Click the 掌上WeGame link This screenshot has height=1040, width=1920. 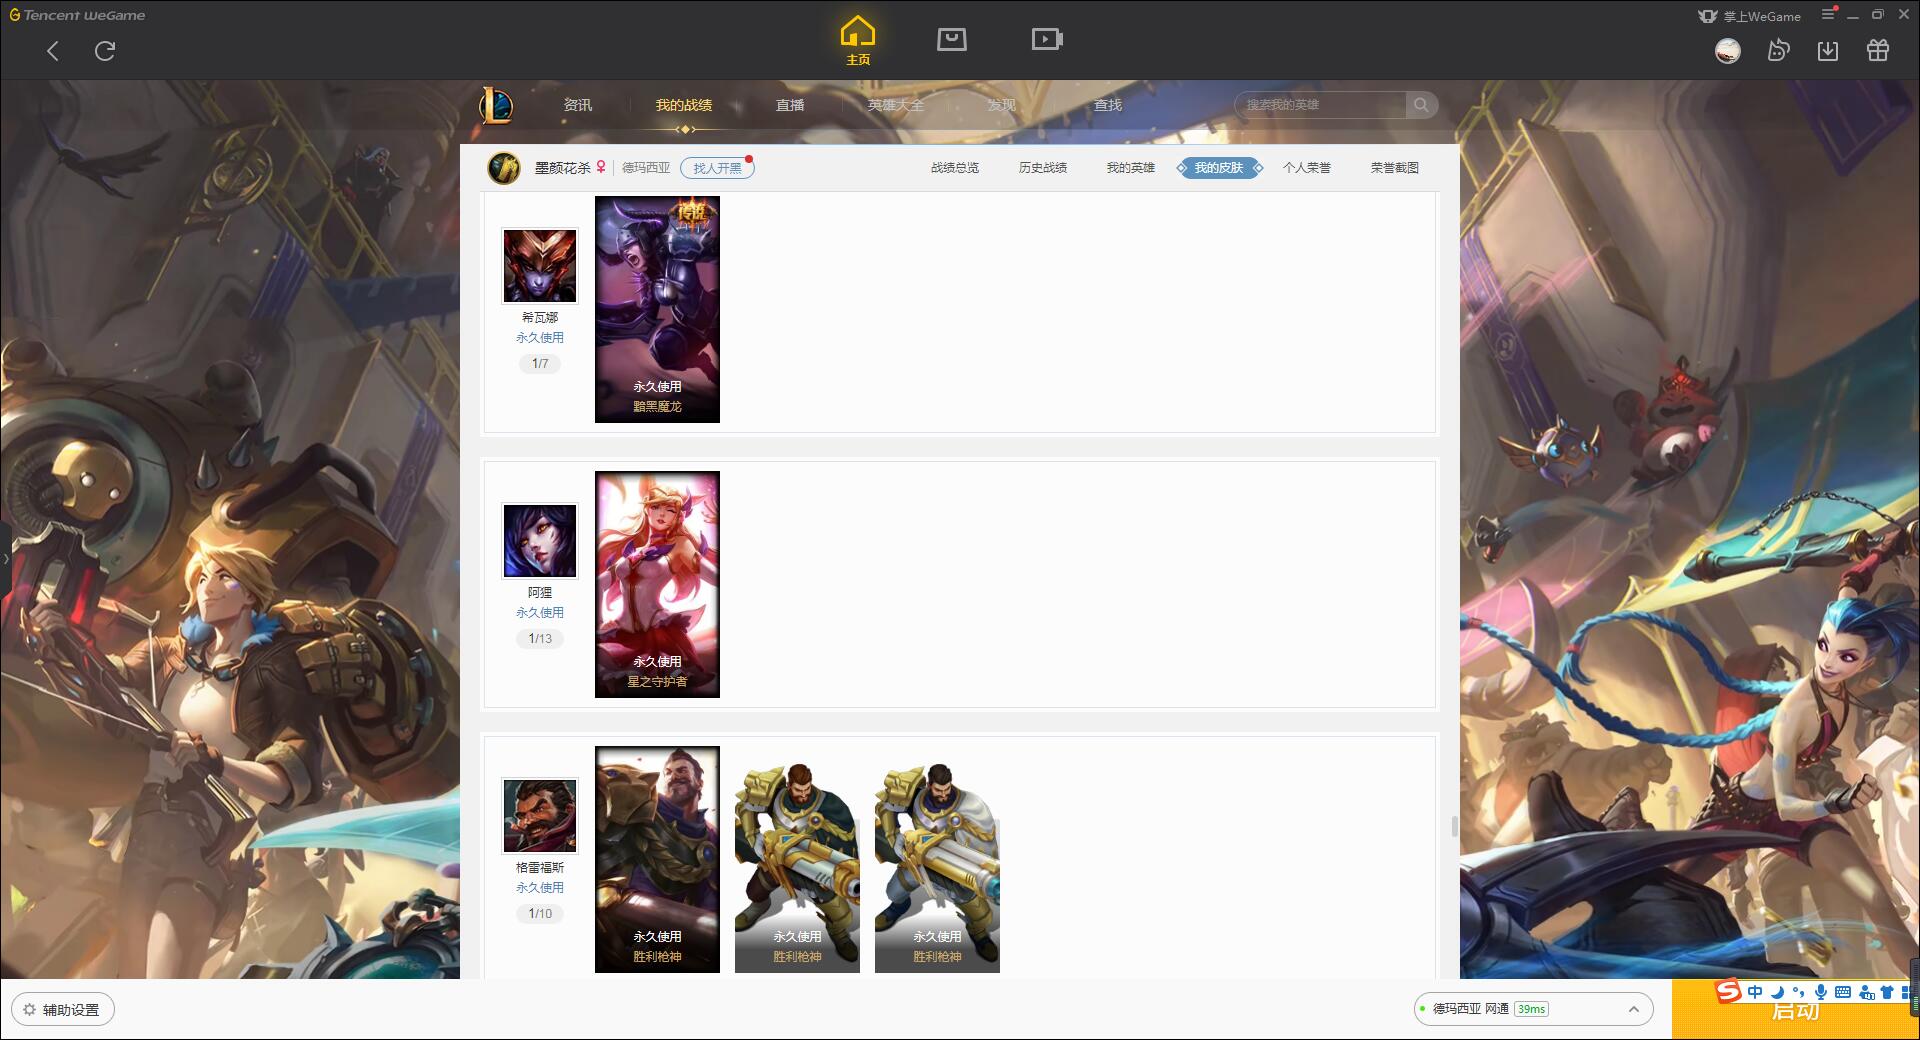point(1762,16)
